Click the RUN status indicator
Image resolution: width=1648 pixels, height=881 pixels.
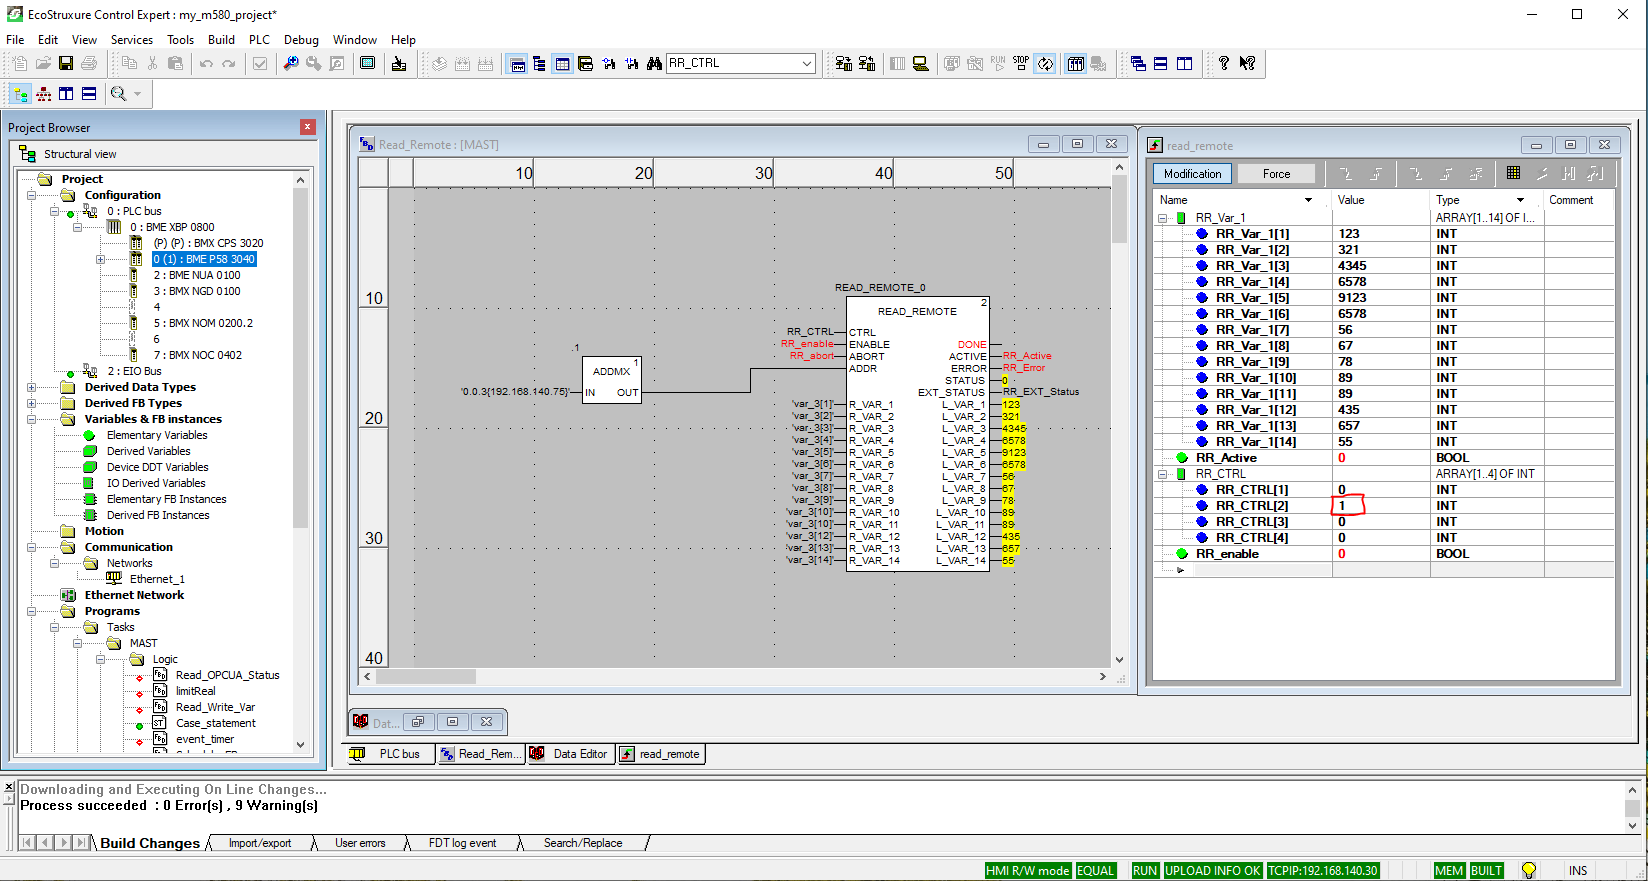click(1145, 871)
